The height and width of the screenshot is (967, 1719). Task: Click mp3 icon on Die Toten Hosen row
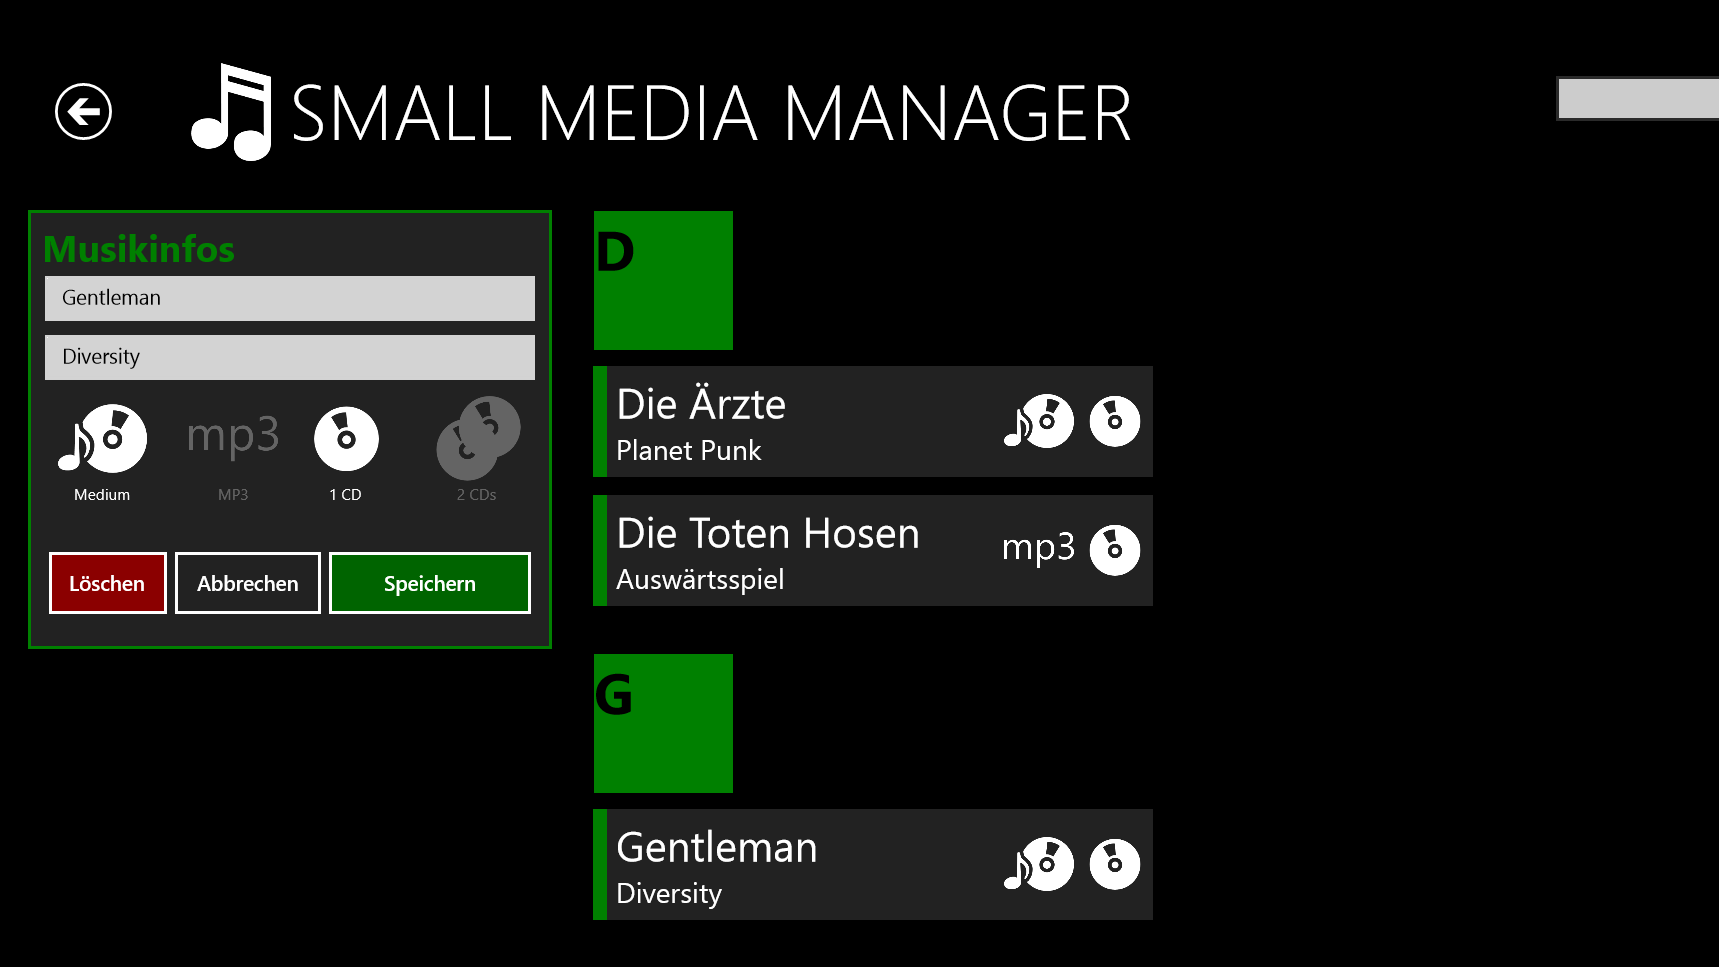tap(1038, 548)
